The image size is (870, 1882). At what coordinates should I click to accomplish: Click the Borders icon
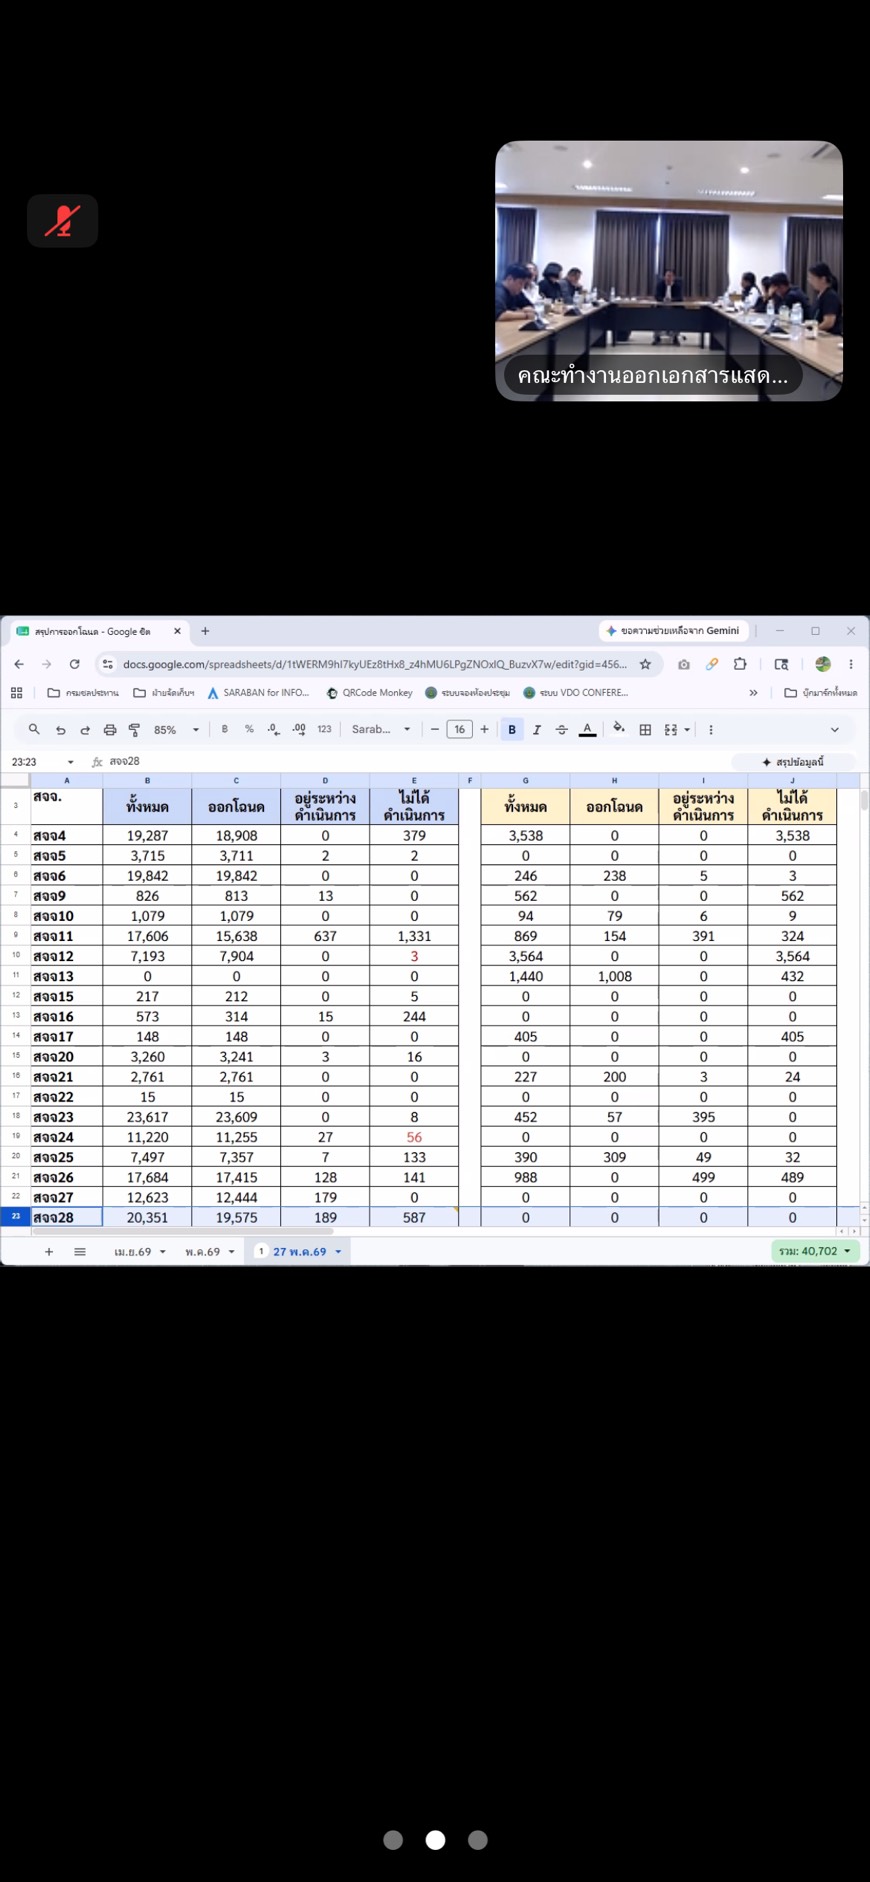(645, 730)
